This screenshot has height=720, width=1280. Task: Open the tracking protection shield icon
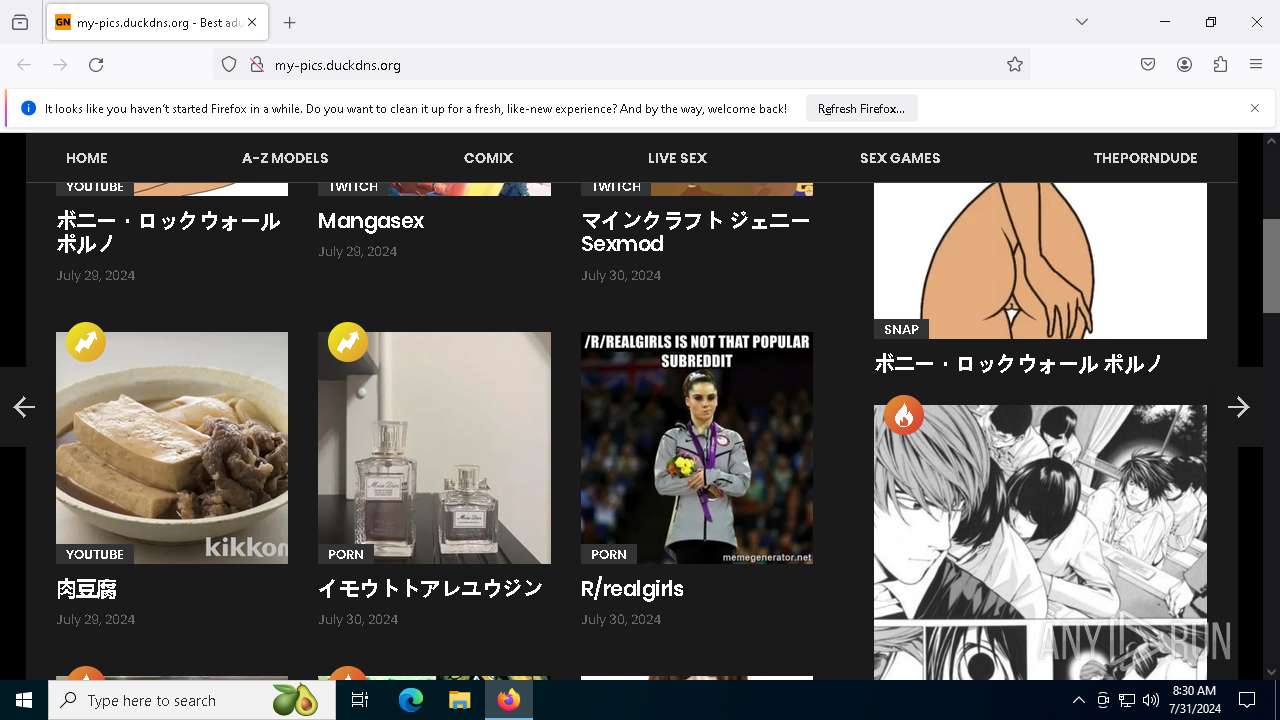[x=229, y=65]
